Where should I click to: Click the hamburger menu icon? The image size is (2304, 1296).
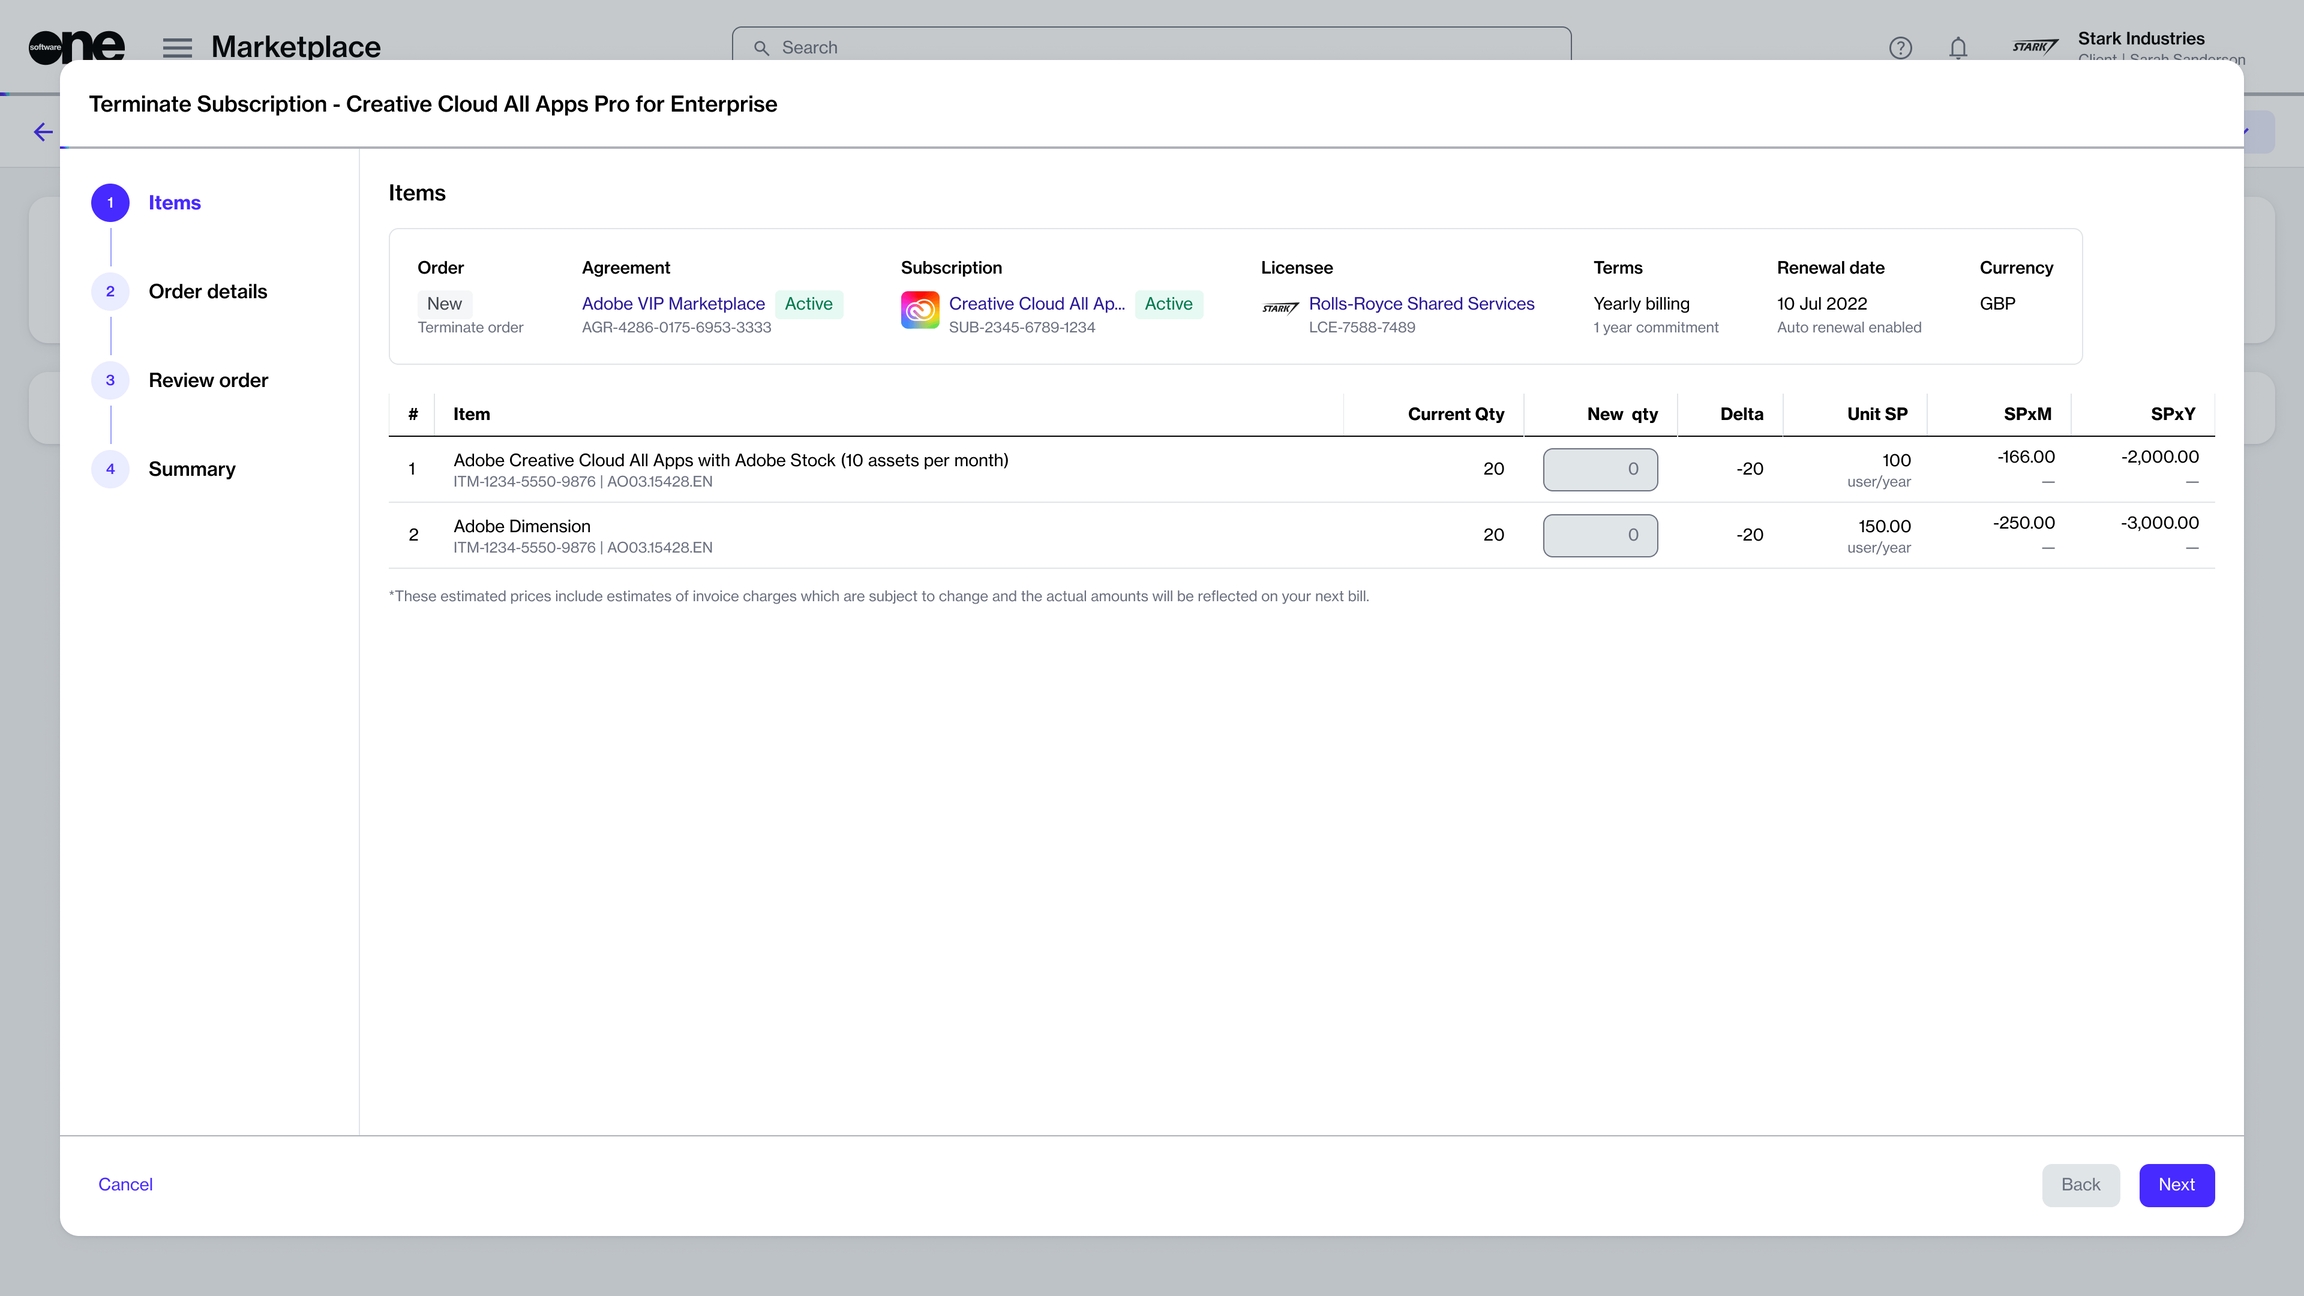click(177, 47)
